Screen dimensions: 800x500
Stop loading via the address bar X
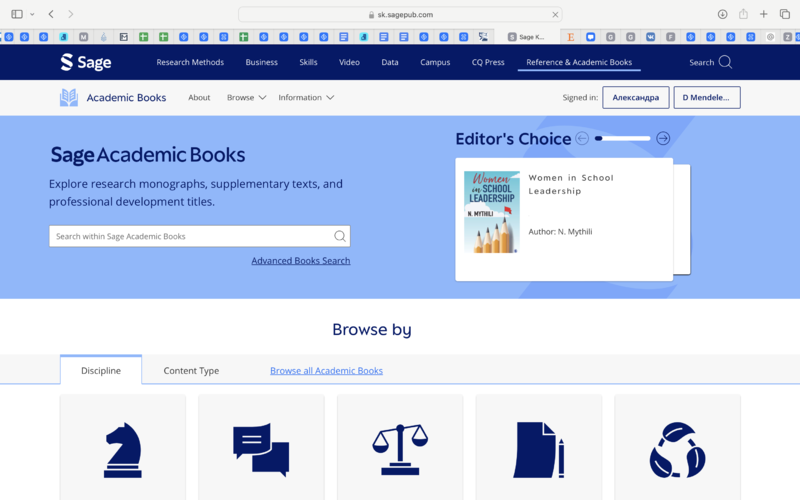(555, 15)
